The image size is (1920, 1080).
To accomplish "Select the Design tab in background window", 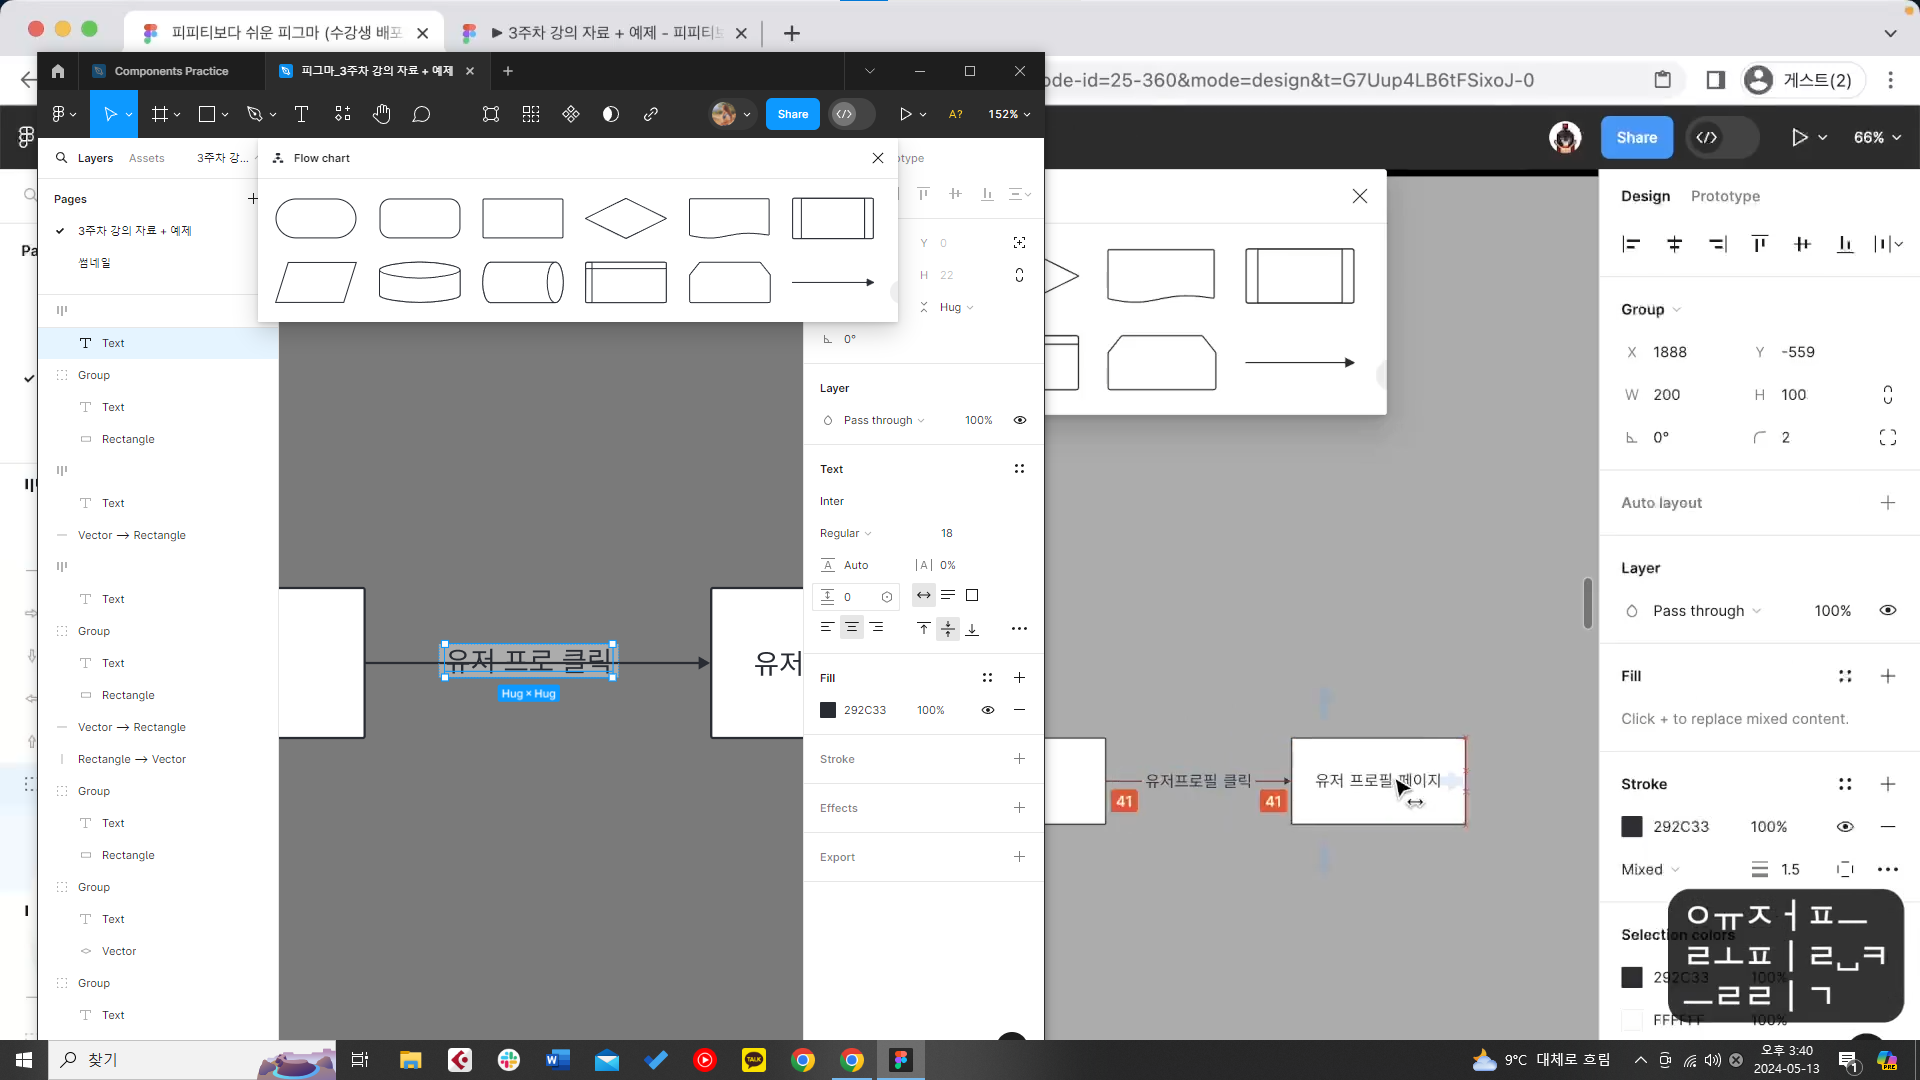I will click(1645, 196).
